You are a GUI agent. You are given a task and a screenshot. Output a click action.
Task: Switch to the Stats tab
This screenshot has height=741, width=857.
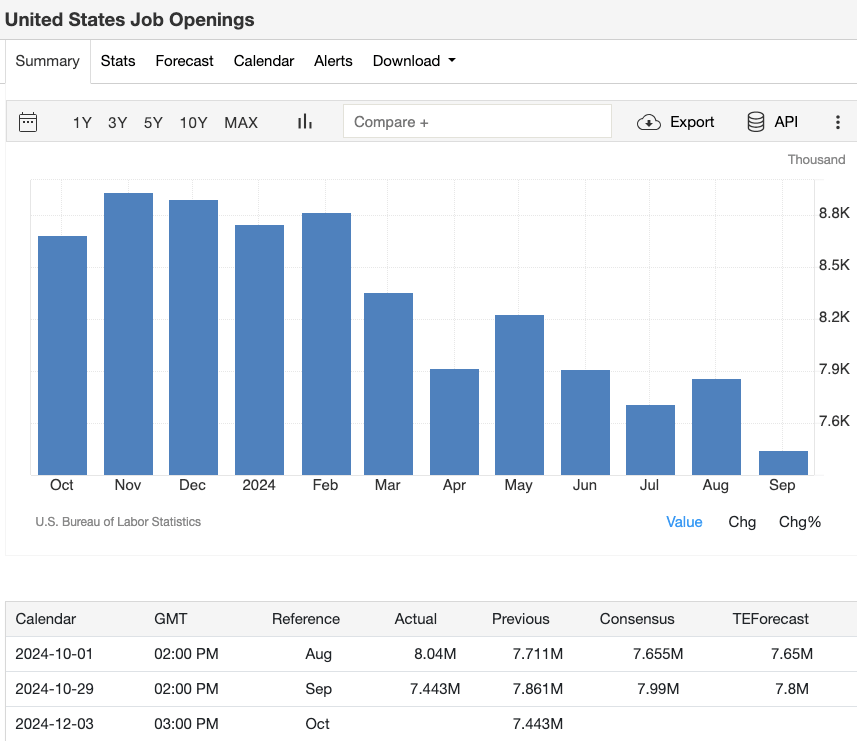point(118,61)
